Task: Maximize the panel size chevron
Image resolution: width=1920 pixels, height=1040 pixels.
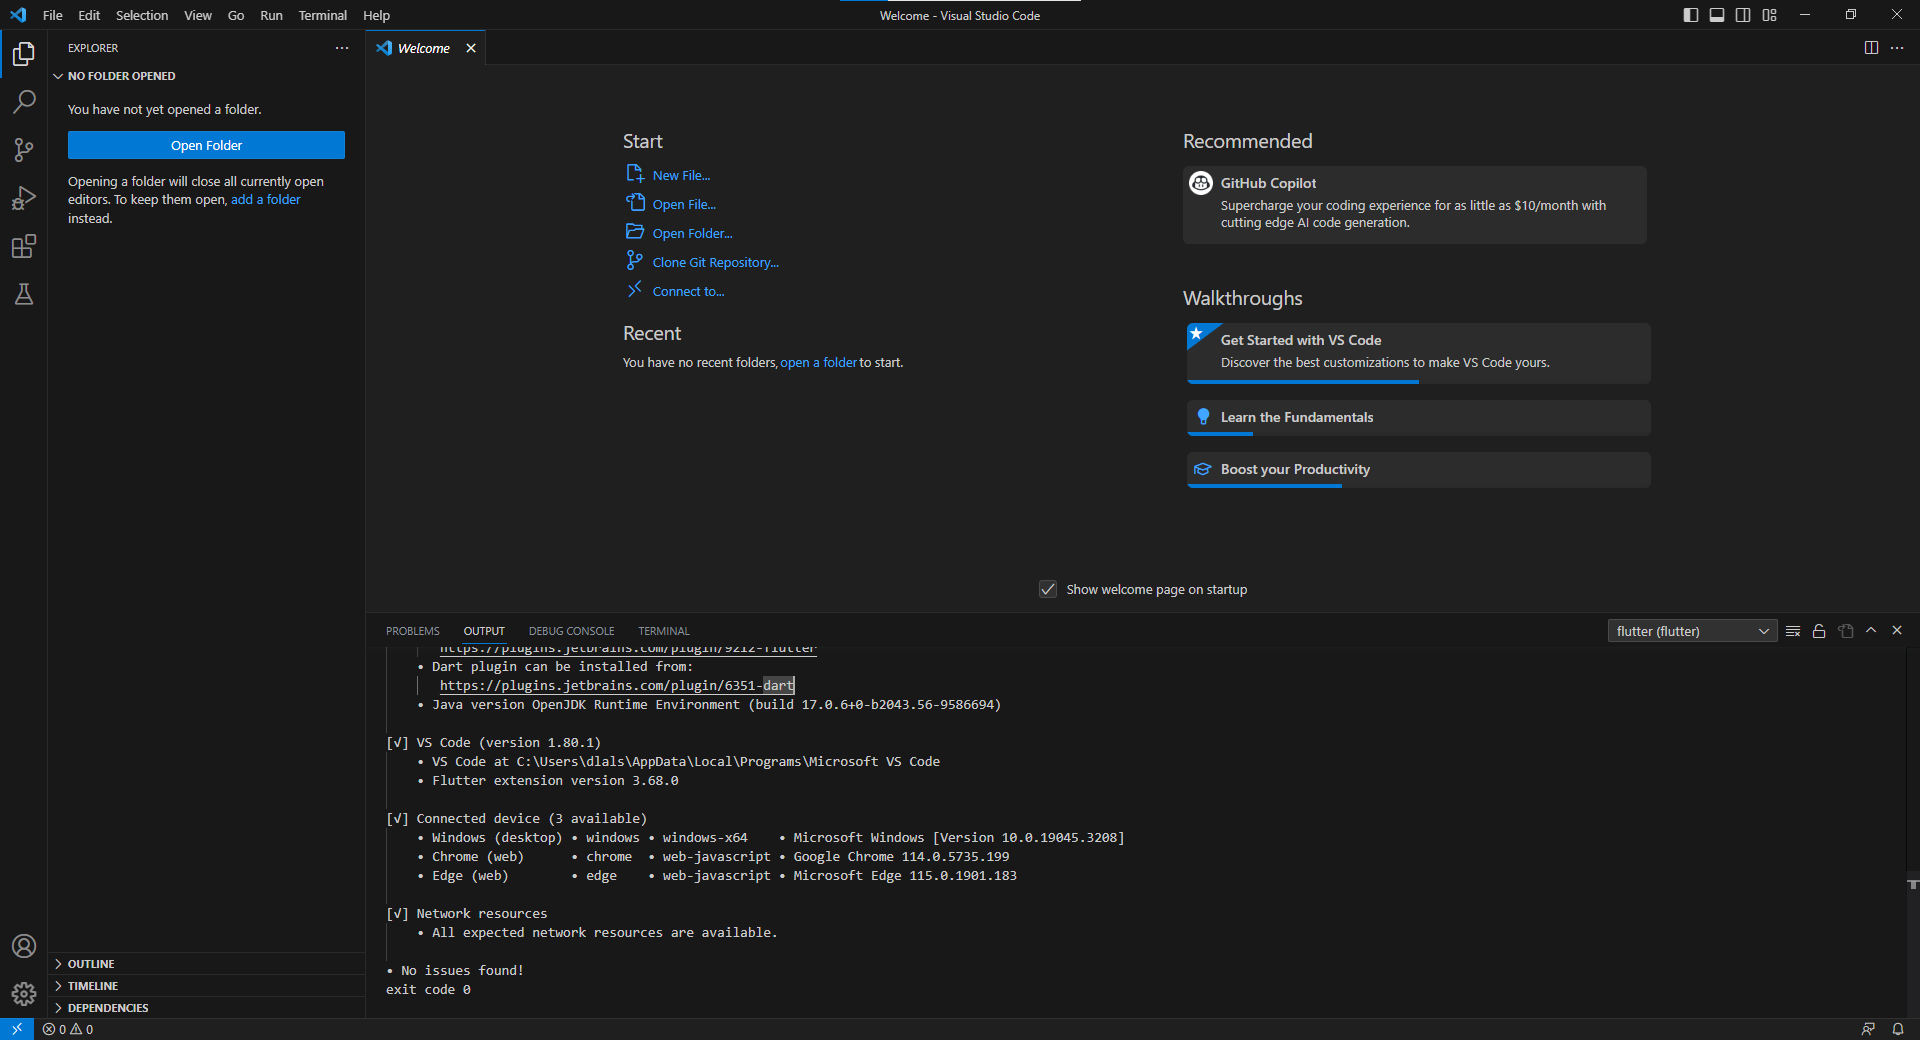Action: click(x=1871, y=630)
